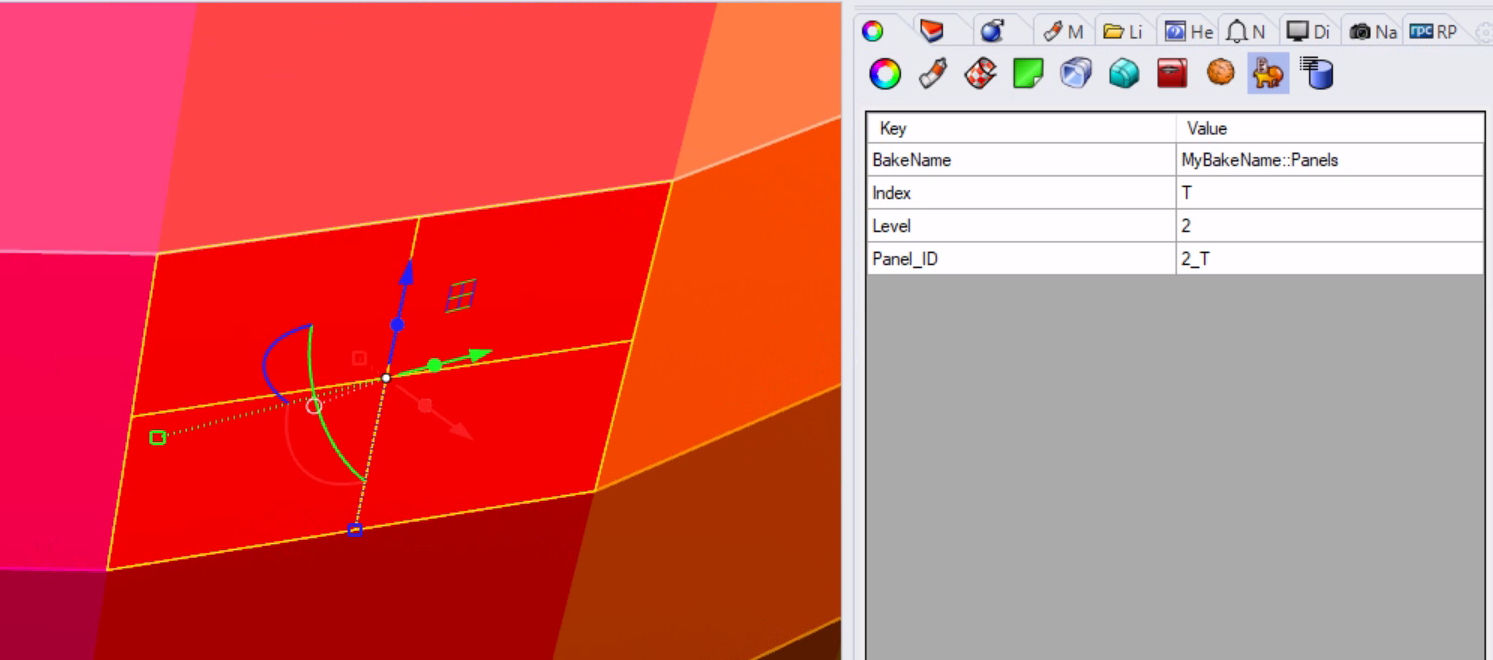This screenshot has width=1493, height=660.
Task: Switch to the Help tab
Action: 1188,31
